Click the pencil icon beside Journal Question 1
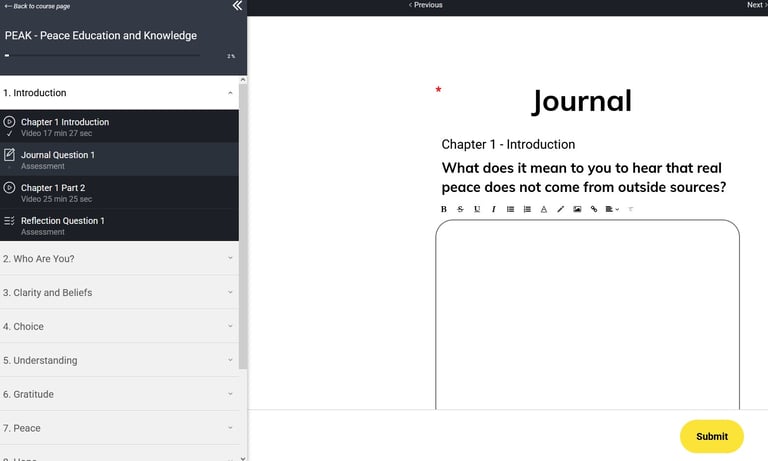Screen dimensions: 768x461 pos(9,155)
